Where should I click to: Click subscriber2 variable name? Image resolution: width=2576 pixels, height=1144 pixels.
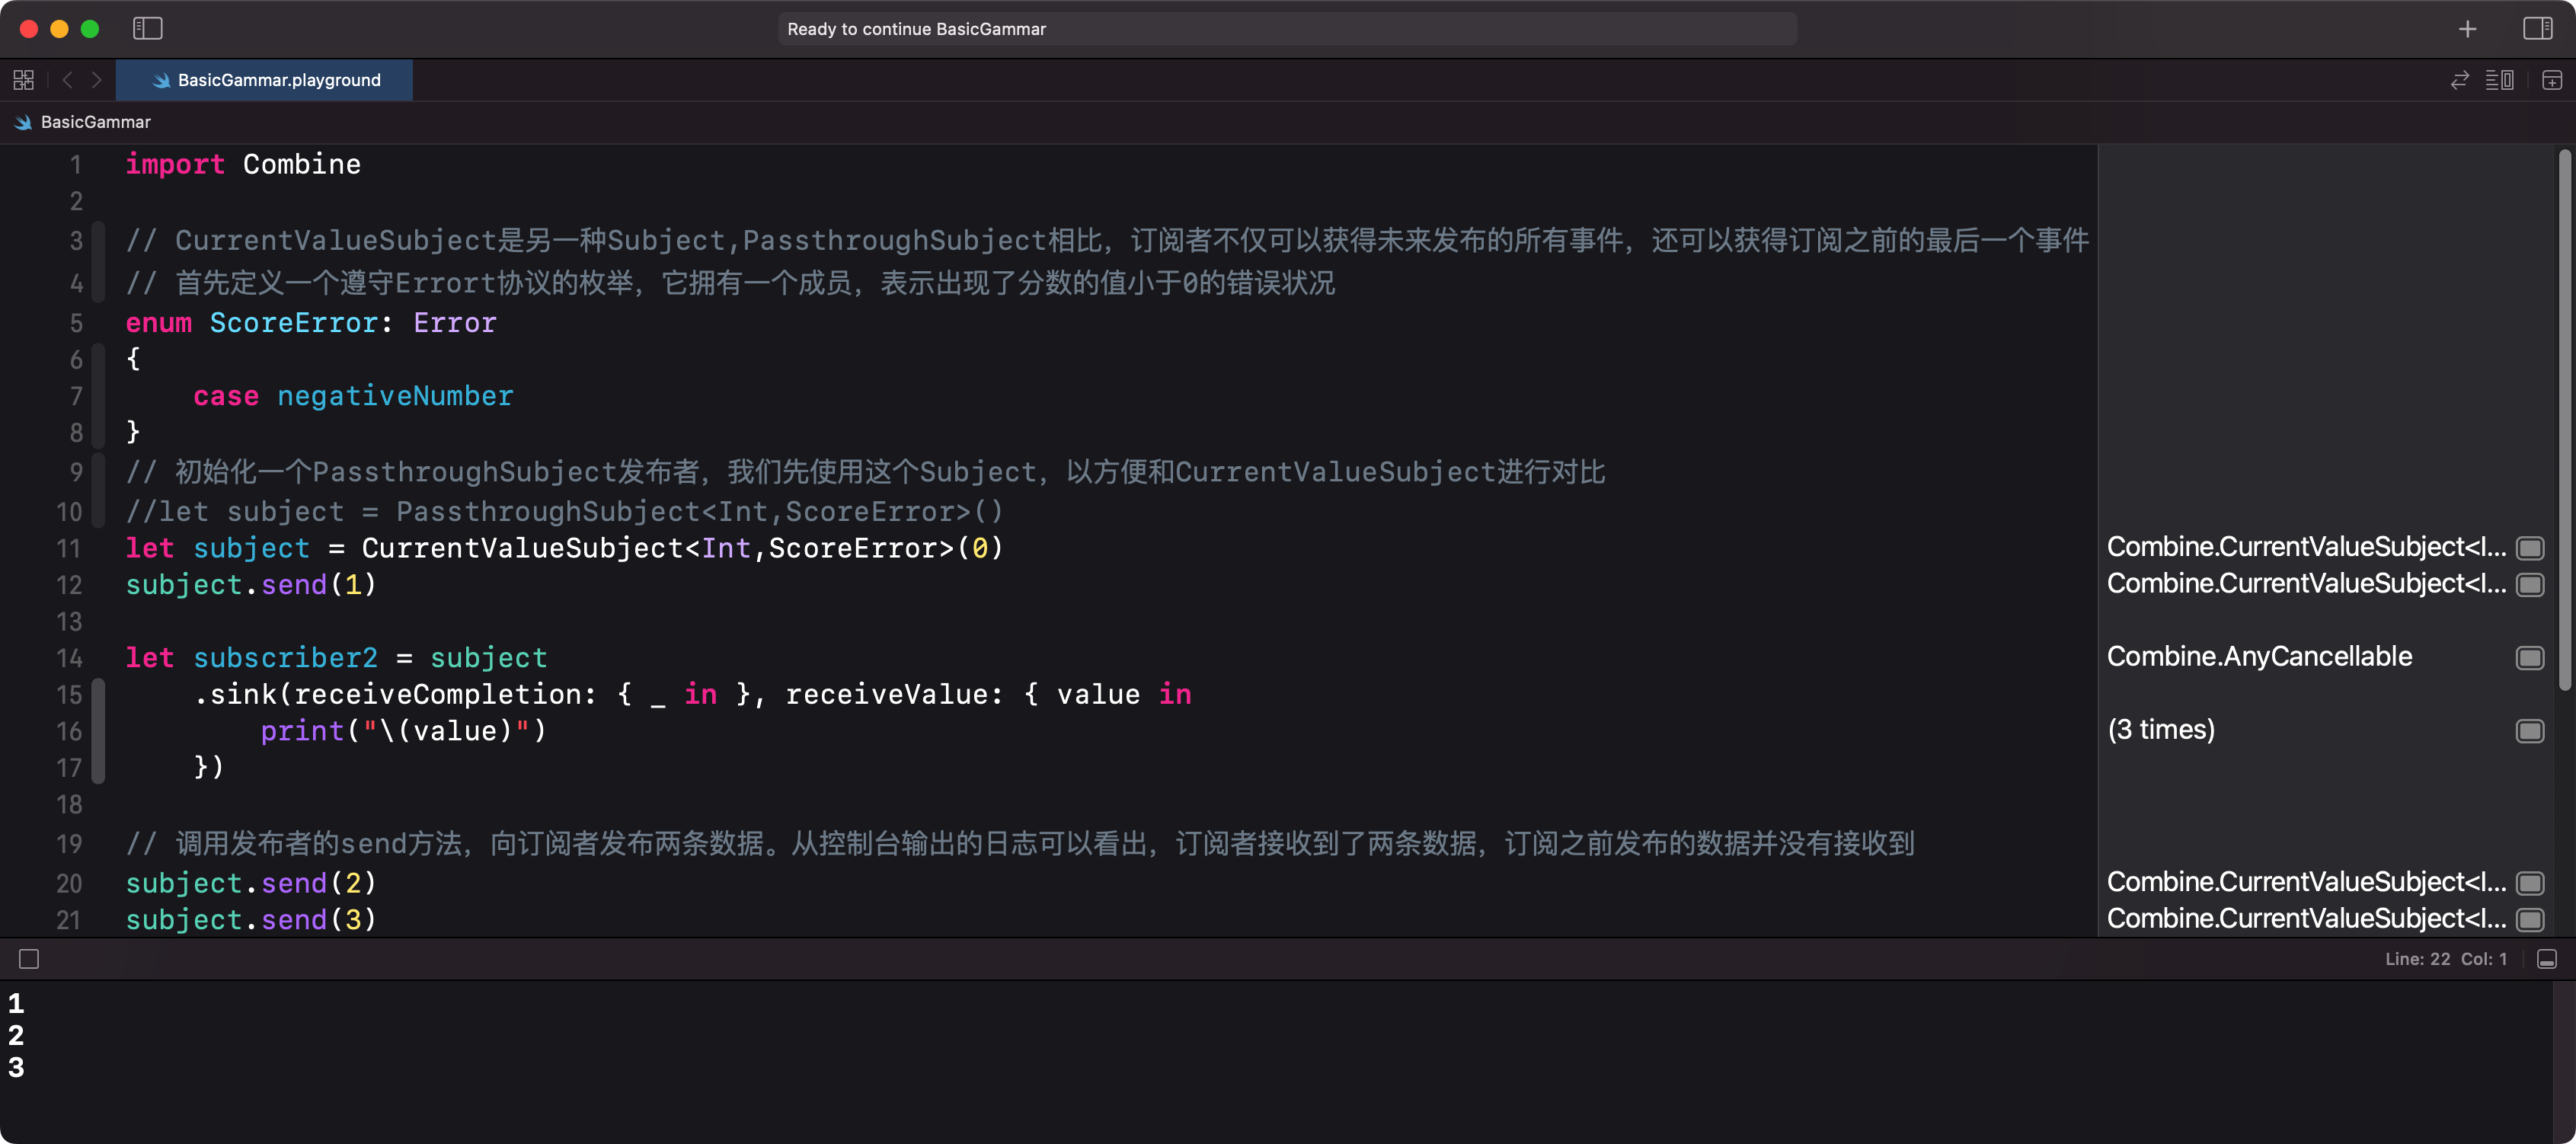(285, 658)
